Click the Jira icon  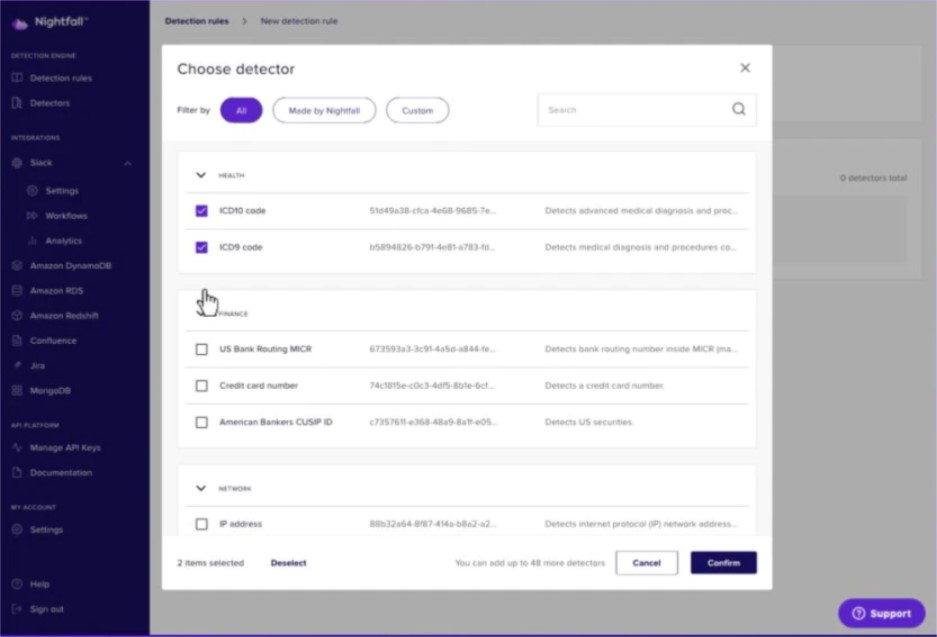coord(17,365)
